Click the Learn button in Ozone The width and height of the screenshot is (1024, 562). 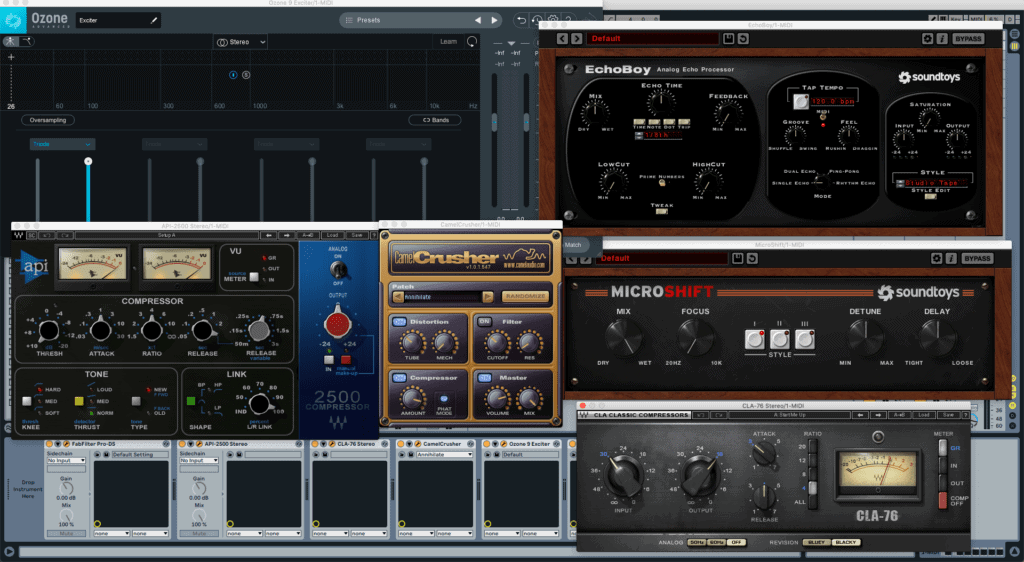(x=448, y=42)
